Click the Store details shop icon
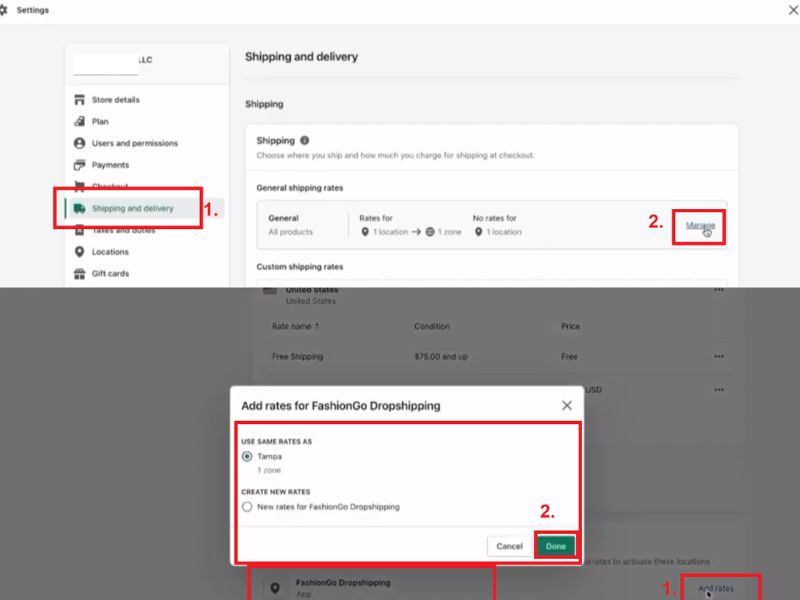This screenshot has width=800, height=600. [80, 100]
